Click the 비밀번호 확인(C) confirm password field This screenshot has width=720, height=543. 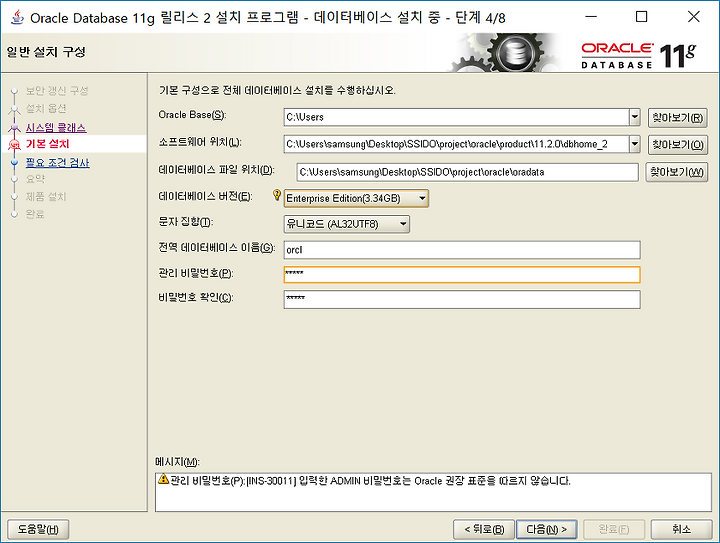point(462,299)
